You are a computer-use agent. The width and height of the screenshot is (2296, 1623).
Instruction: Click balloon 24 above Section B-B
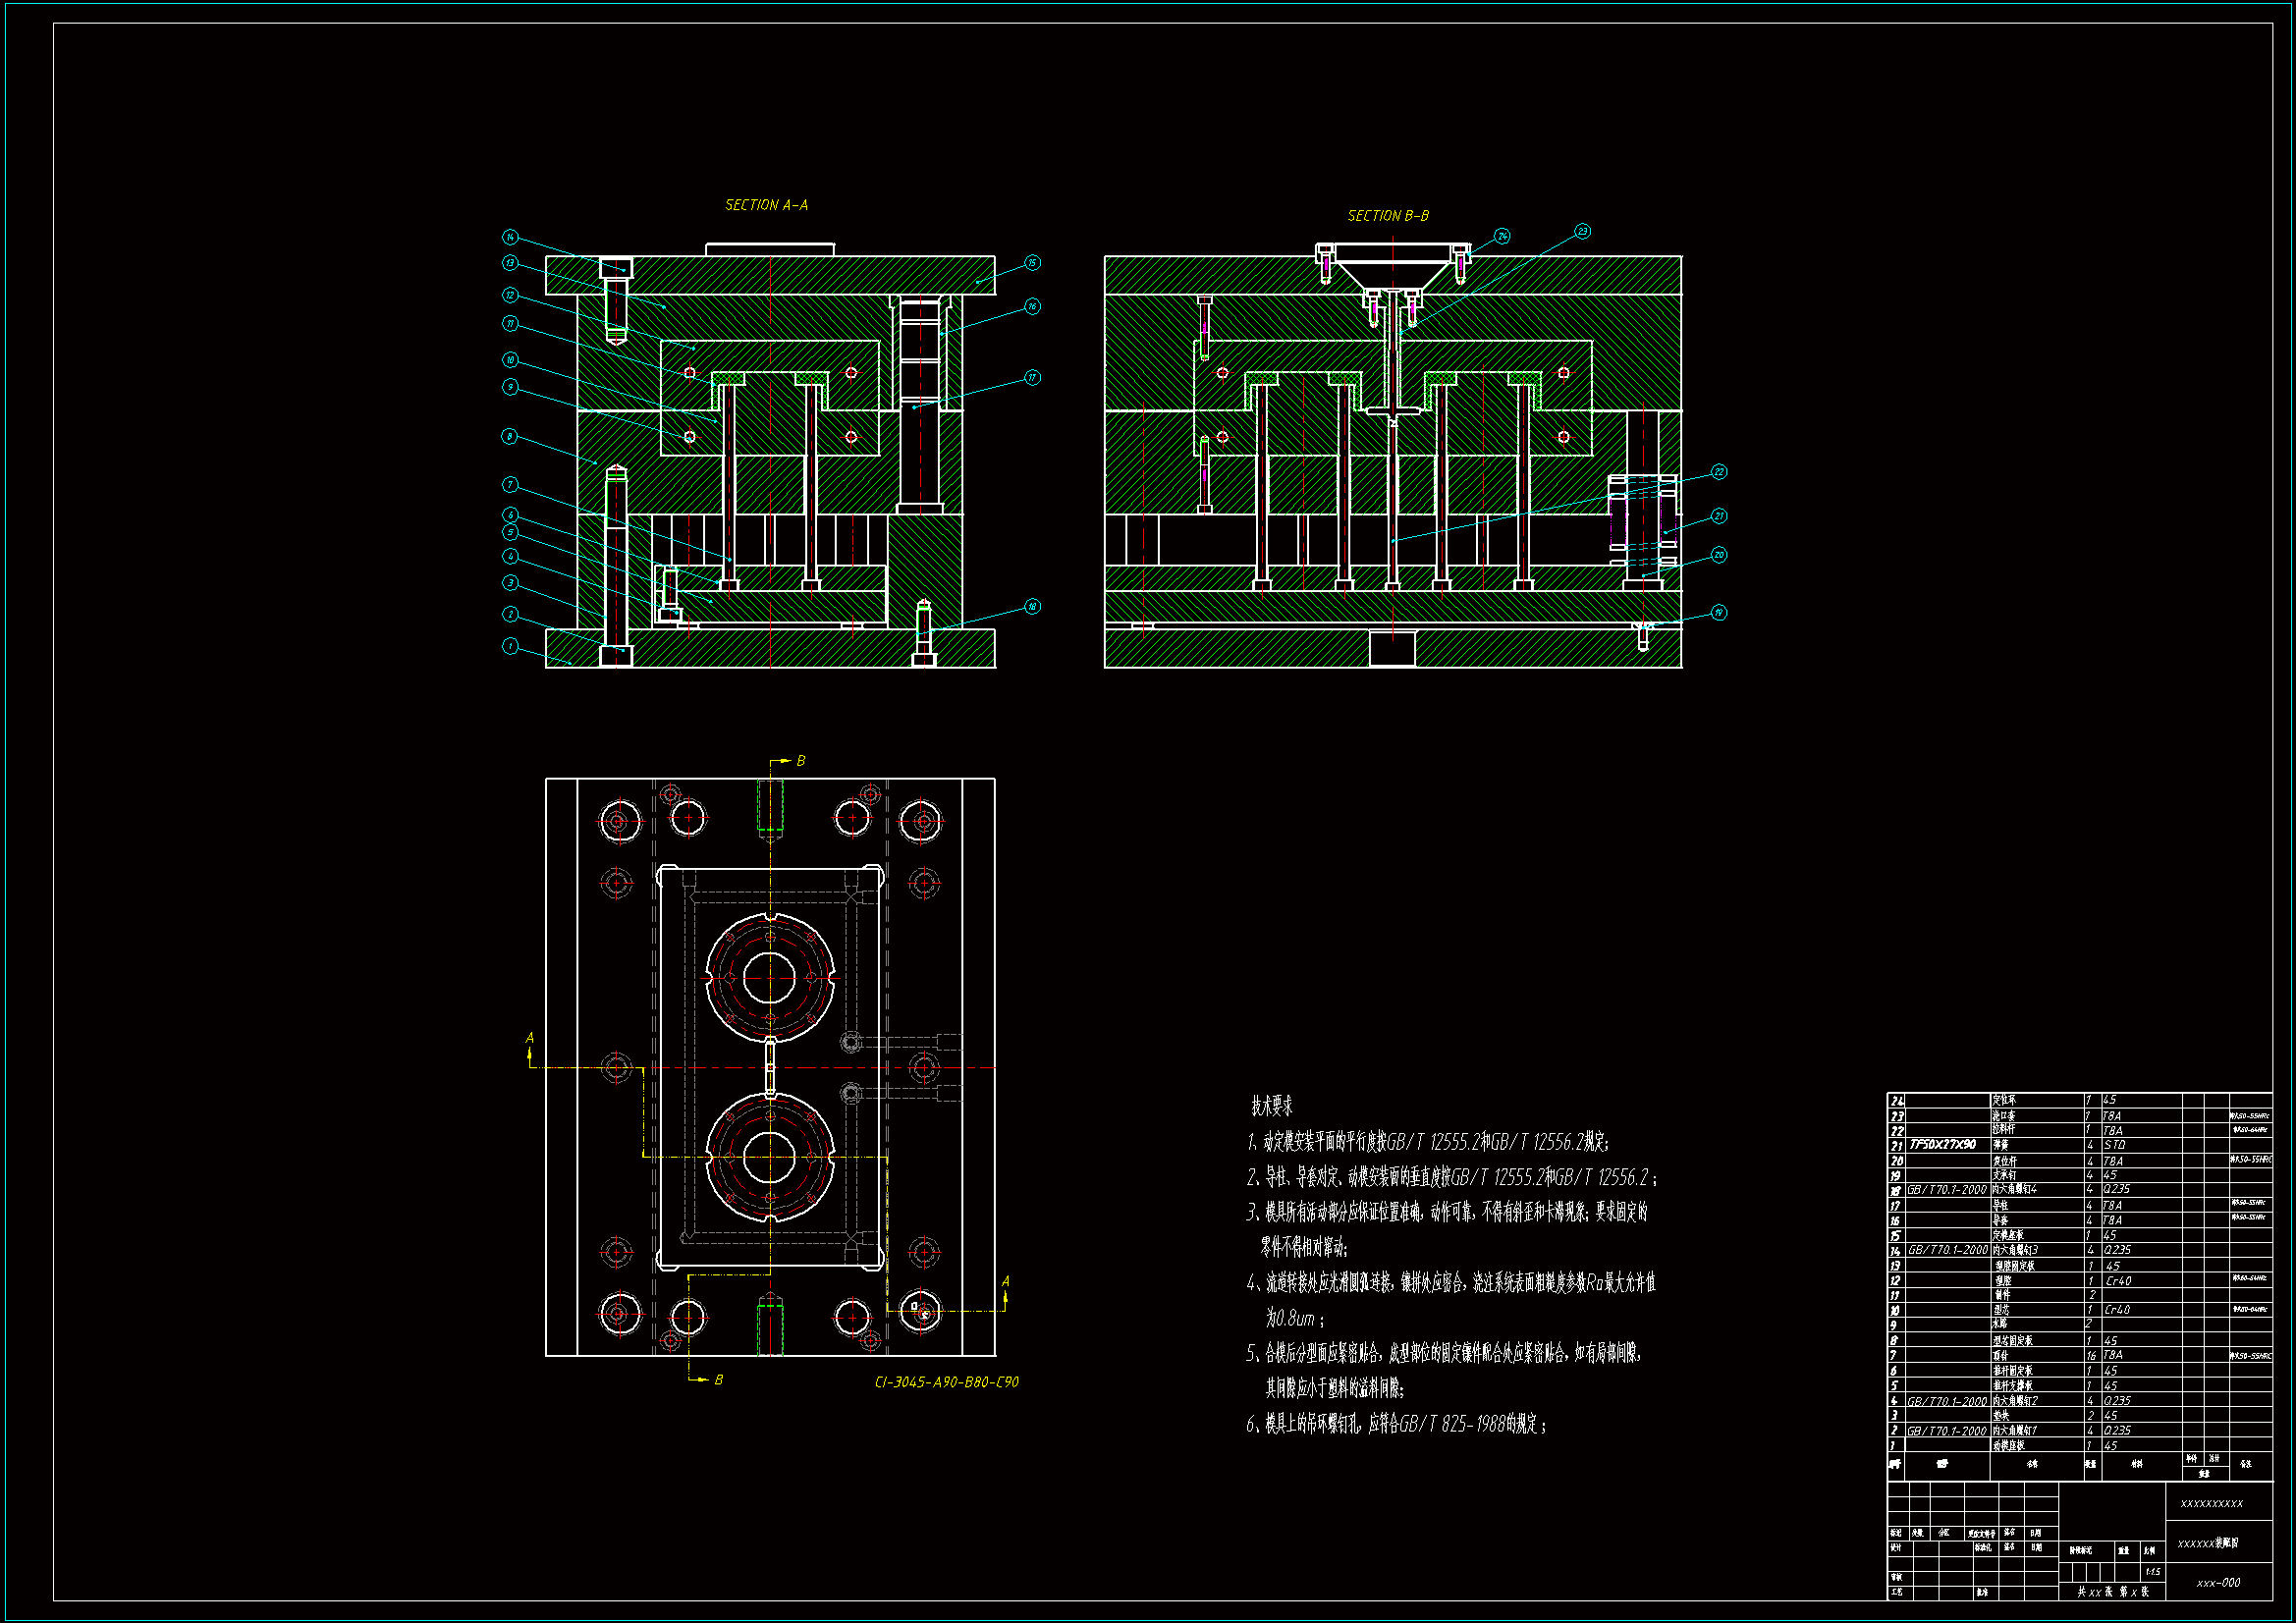(x=1502, y=236)
